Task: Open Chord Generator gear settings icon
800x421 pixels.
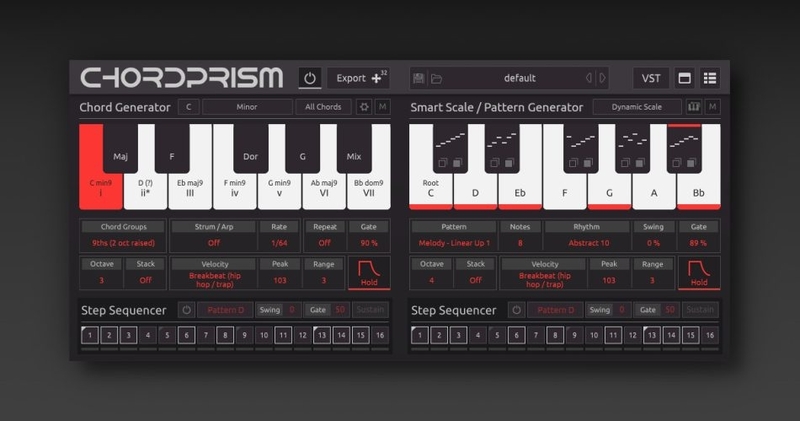Action: click(364, 107)
